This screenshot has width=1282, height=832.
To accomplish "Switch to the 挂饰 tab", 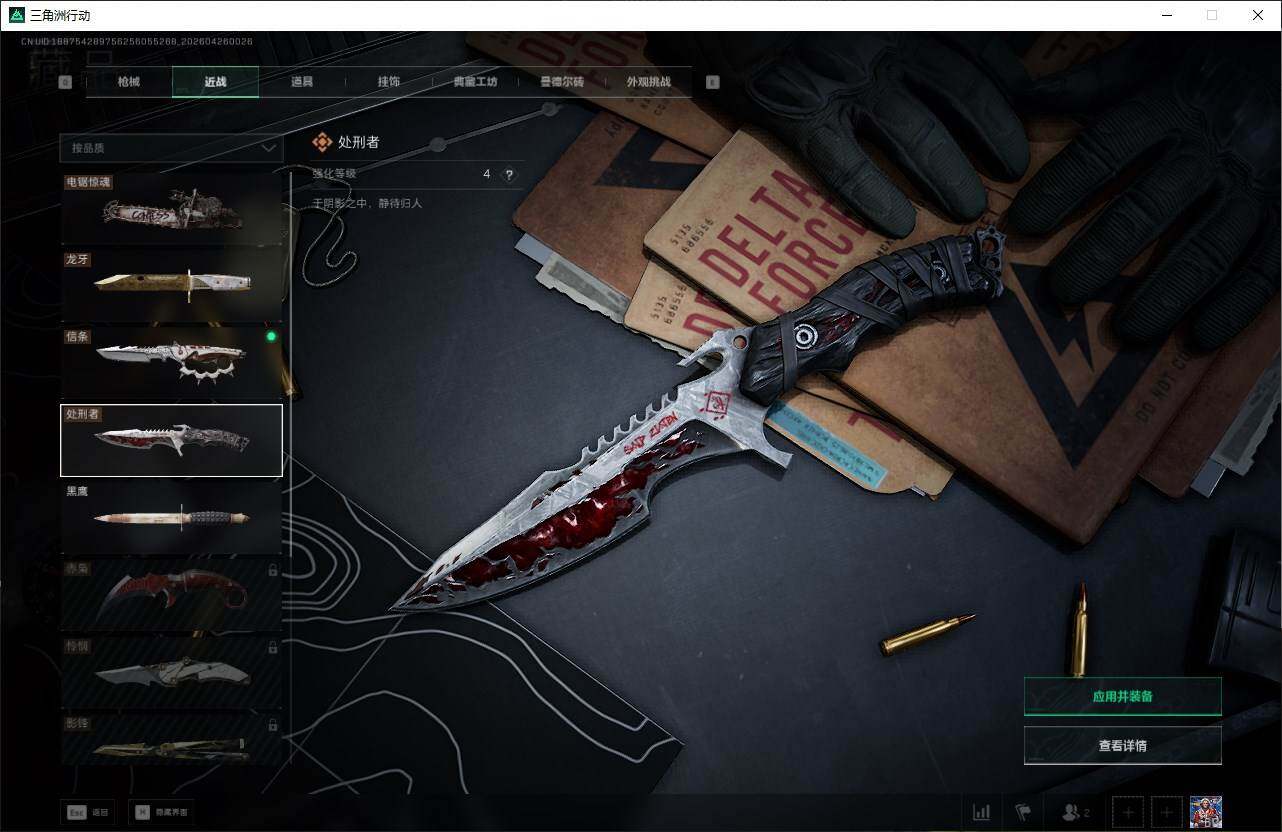I will pyautogui.click(x=388, y=82).
